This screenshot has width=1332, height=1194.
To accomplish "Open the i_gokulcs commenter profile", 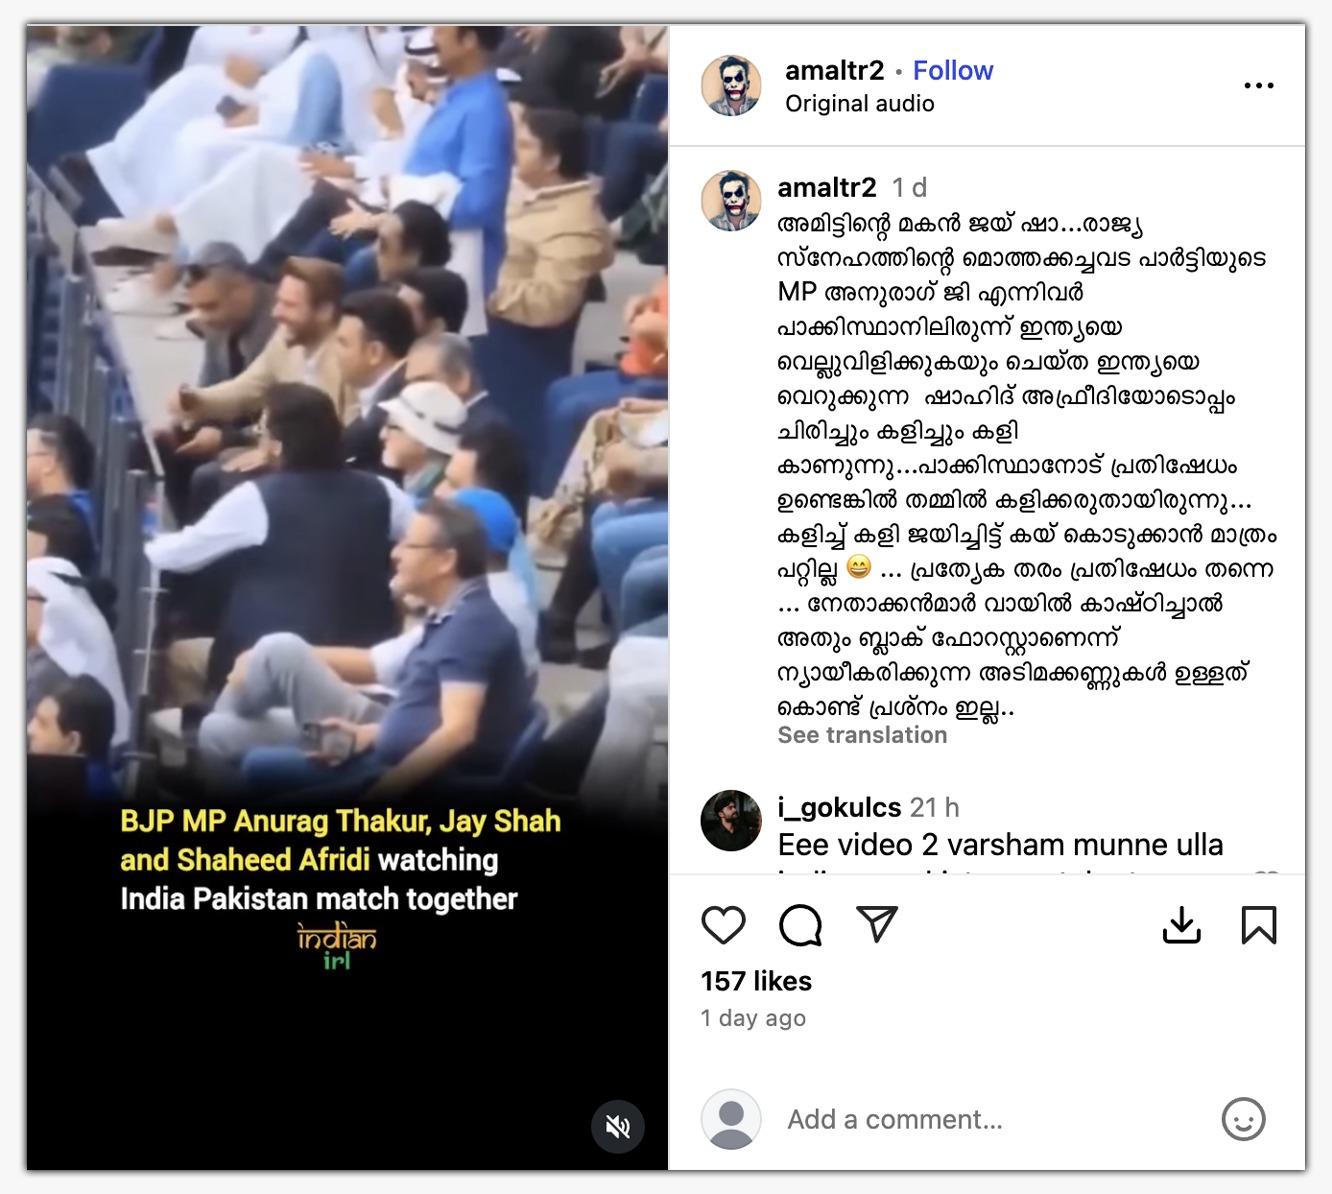I will tap(839, 807).
